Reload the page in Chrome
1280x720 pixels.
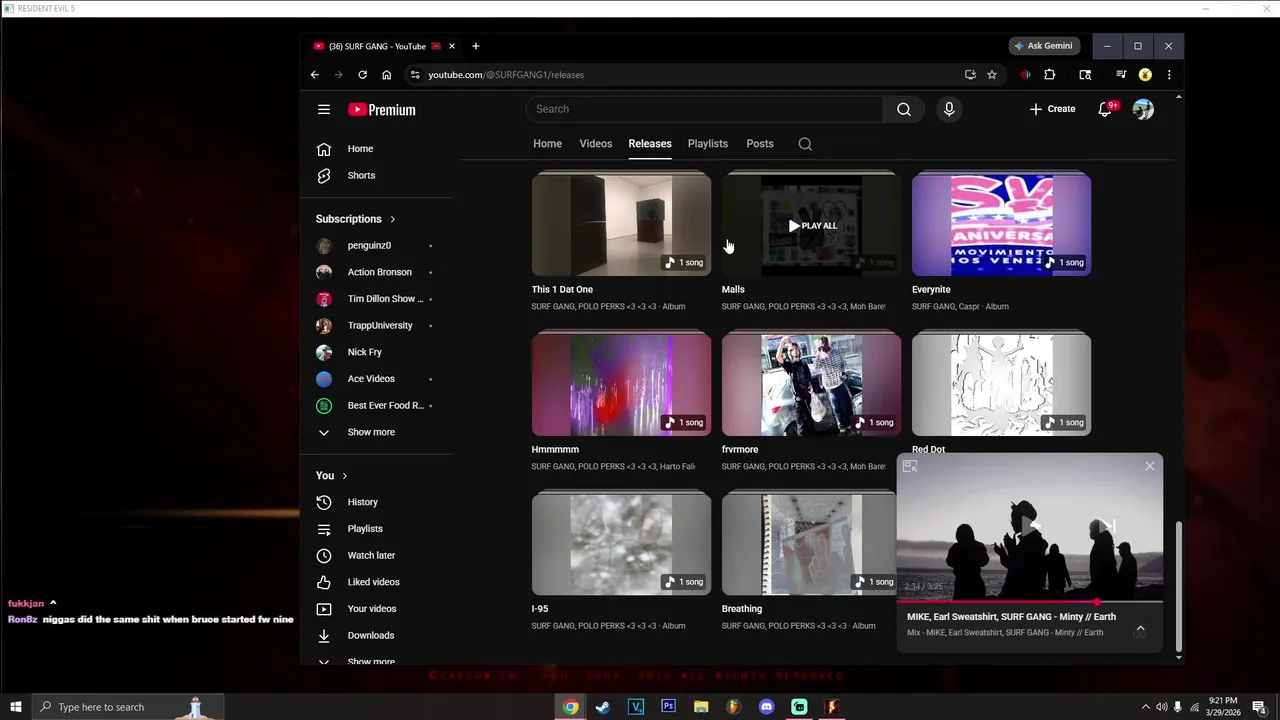pyautogui.click(x=362, y=75)
